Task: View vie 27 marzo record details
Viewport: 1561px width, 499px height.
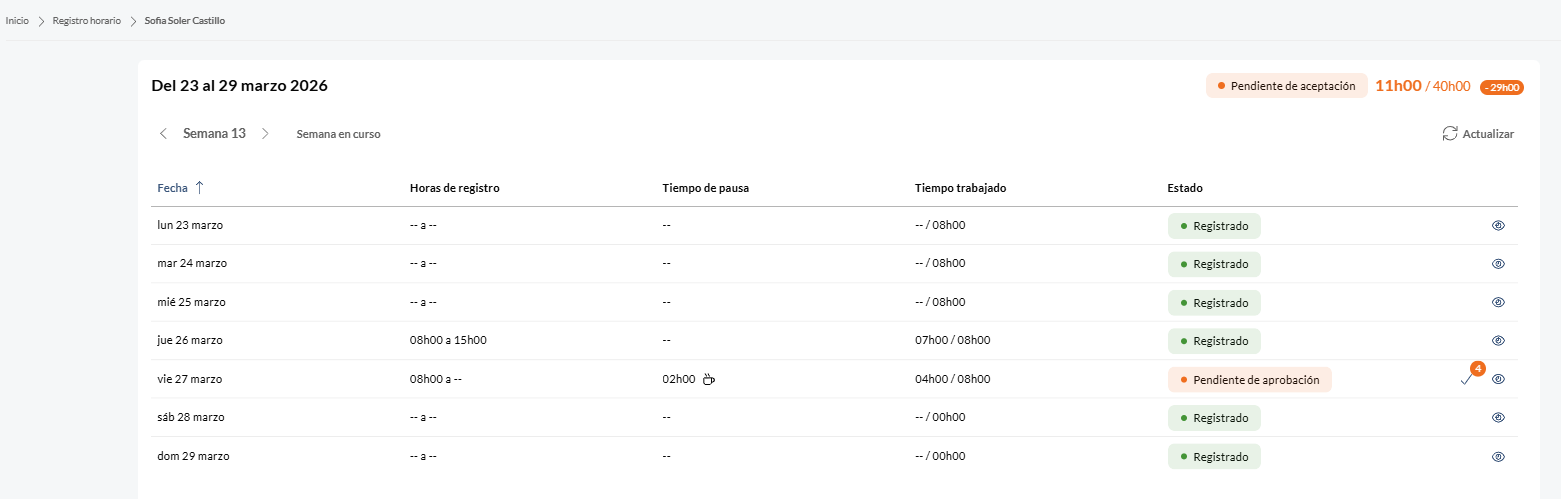Action: pyautogui.click(x=1498, y=379)
